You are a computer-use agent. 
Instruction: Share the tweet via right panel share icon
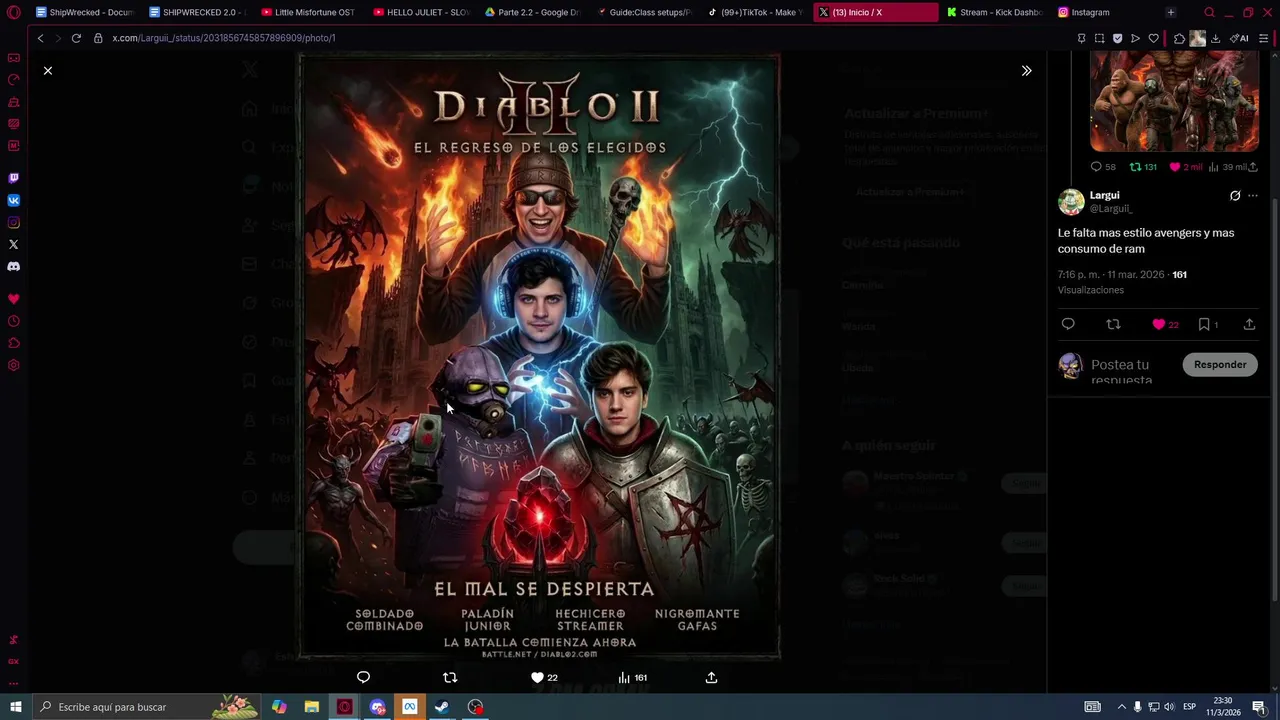(1249, 324)
